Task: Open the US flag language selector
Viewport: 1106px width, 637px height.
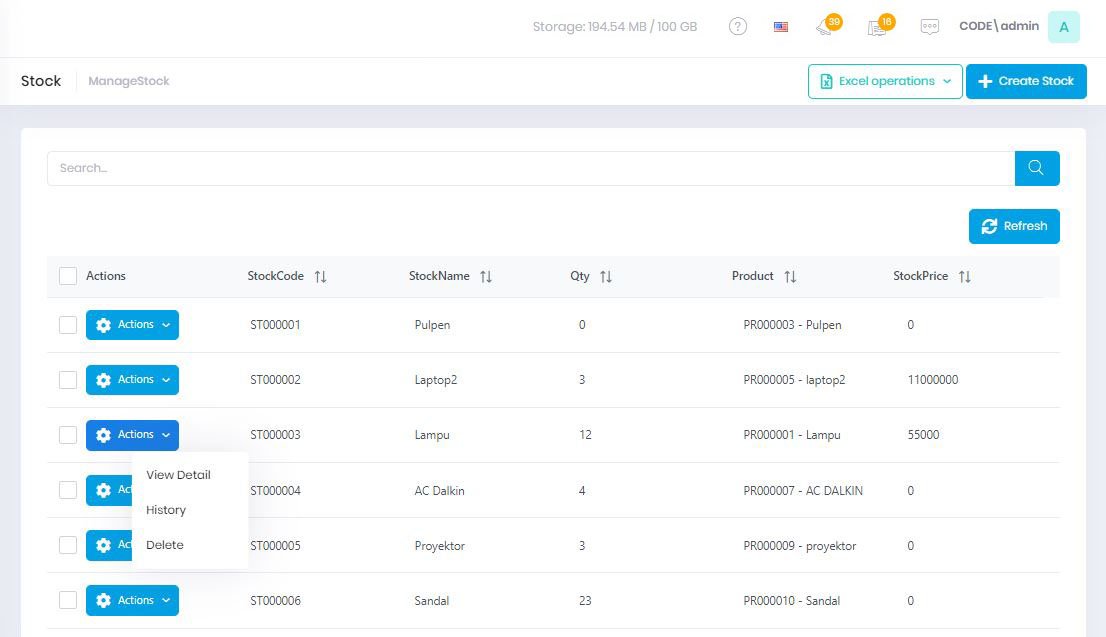Action: coord(781,27)
